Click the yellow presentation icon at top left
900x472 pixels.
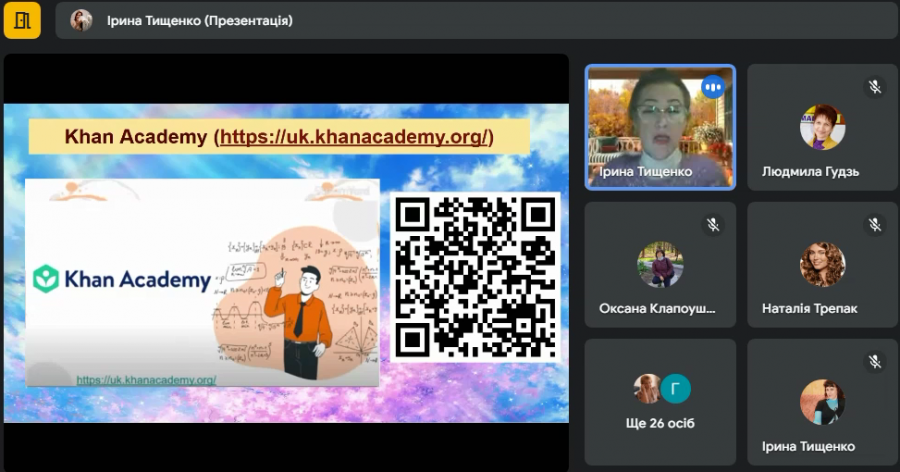coord(22,21)
